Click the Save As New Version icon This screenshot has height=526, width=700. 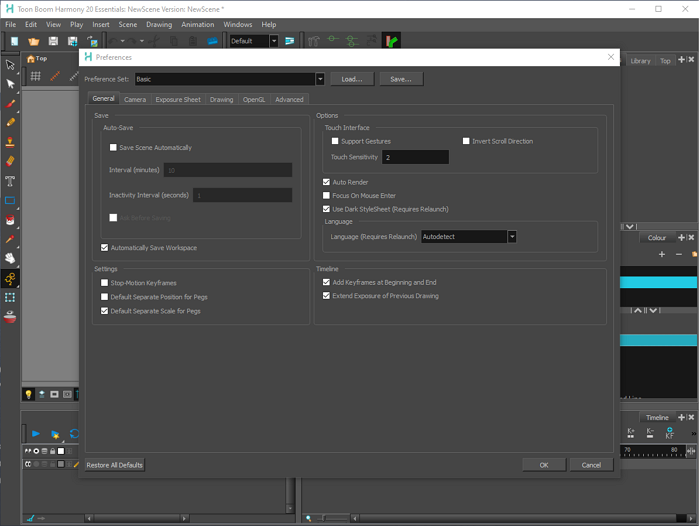pos(72,42)
